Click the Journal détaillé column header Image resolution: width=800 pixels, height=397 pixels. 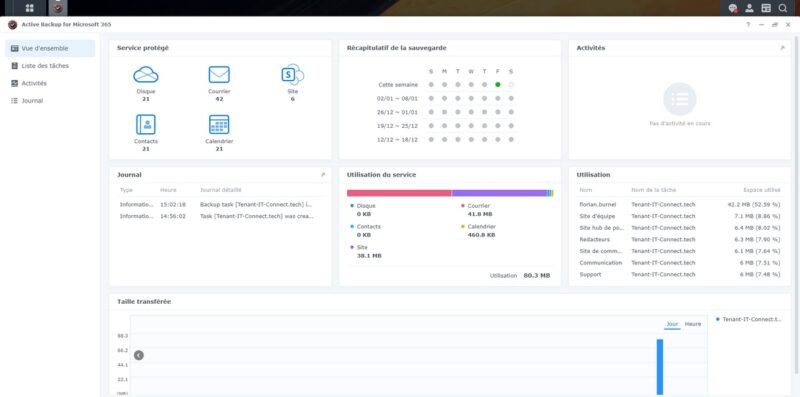[221, 190]
